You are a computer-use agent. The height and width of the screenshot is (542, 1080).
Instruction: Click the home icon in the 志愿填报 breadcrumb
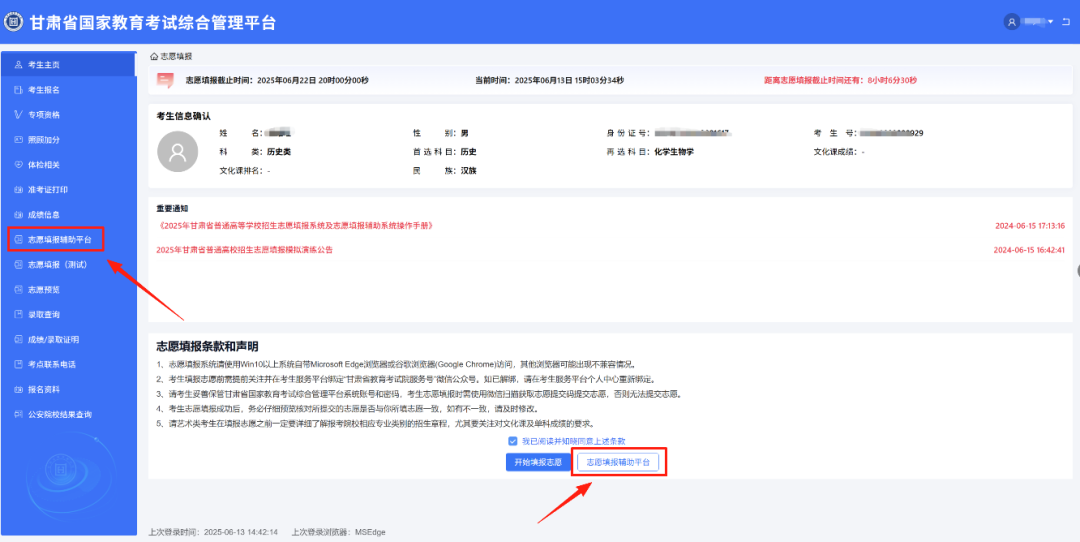154,57
